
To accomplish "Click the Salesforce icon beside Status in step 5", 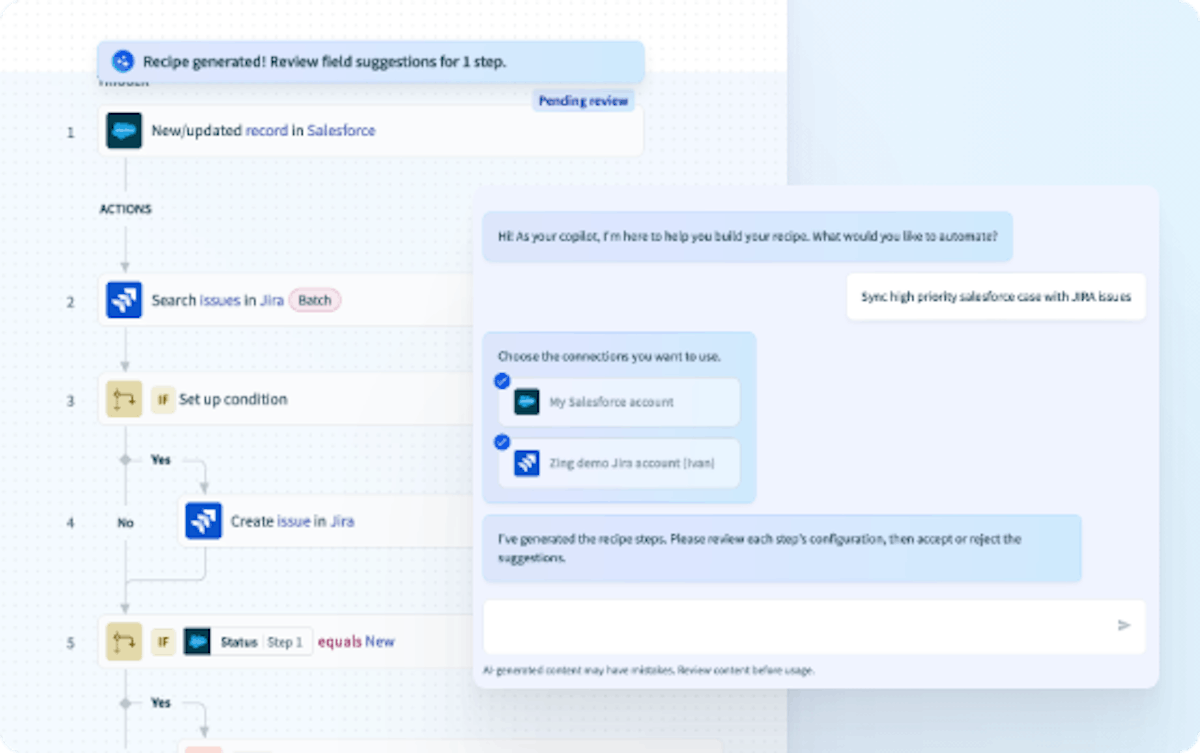I will pos(198,642).
